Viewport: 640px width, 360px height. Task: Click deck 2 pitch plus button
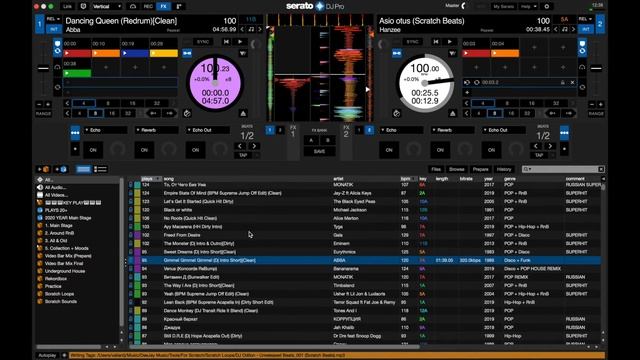(x=600, y=104)
